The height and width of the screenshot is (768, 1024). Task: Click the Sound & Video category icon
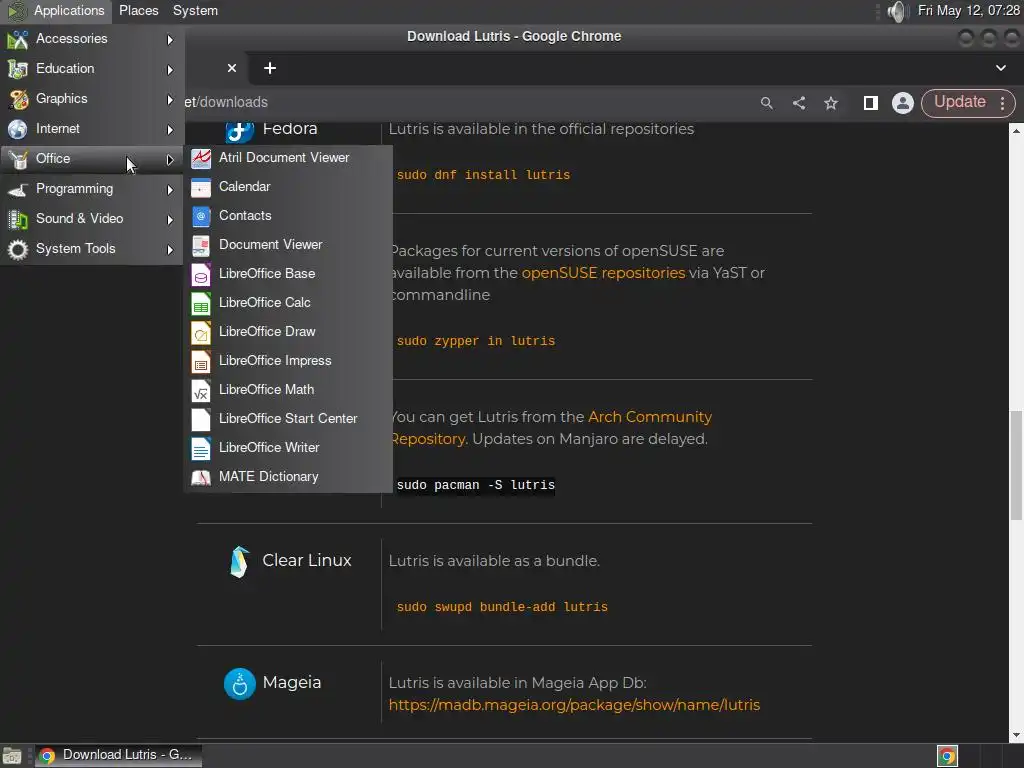click(18, 219)
